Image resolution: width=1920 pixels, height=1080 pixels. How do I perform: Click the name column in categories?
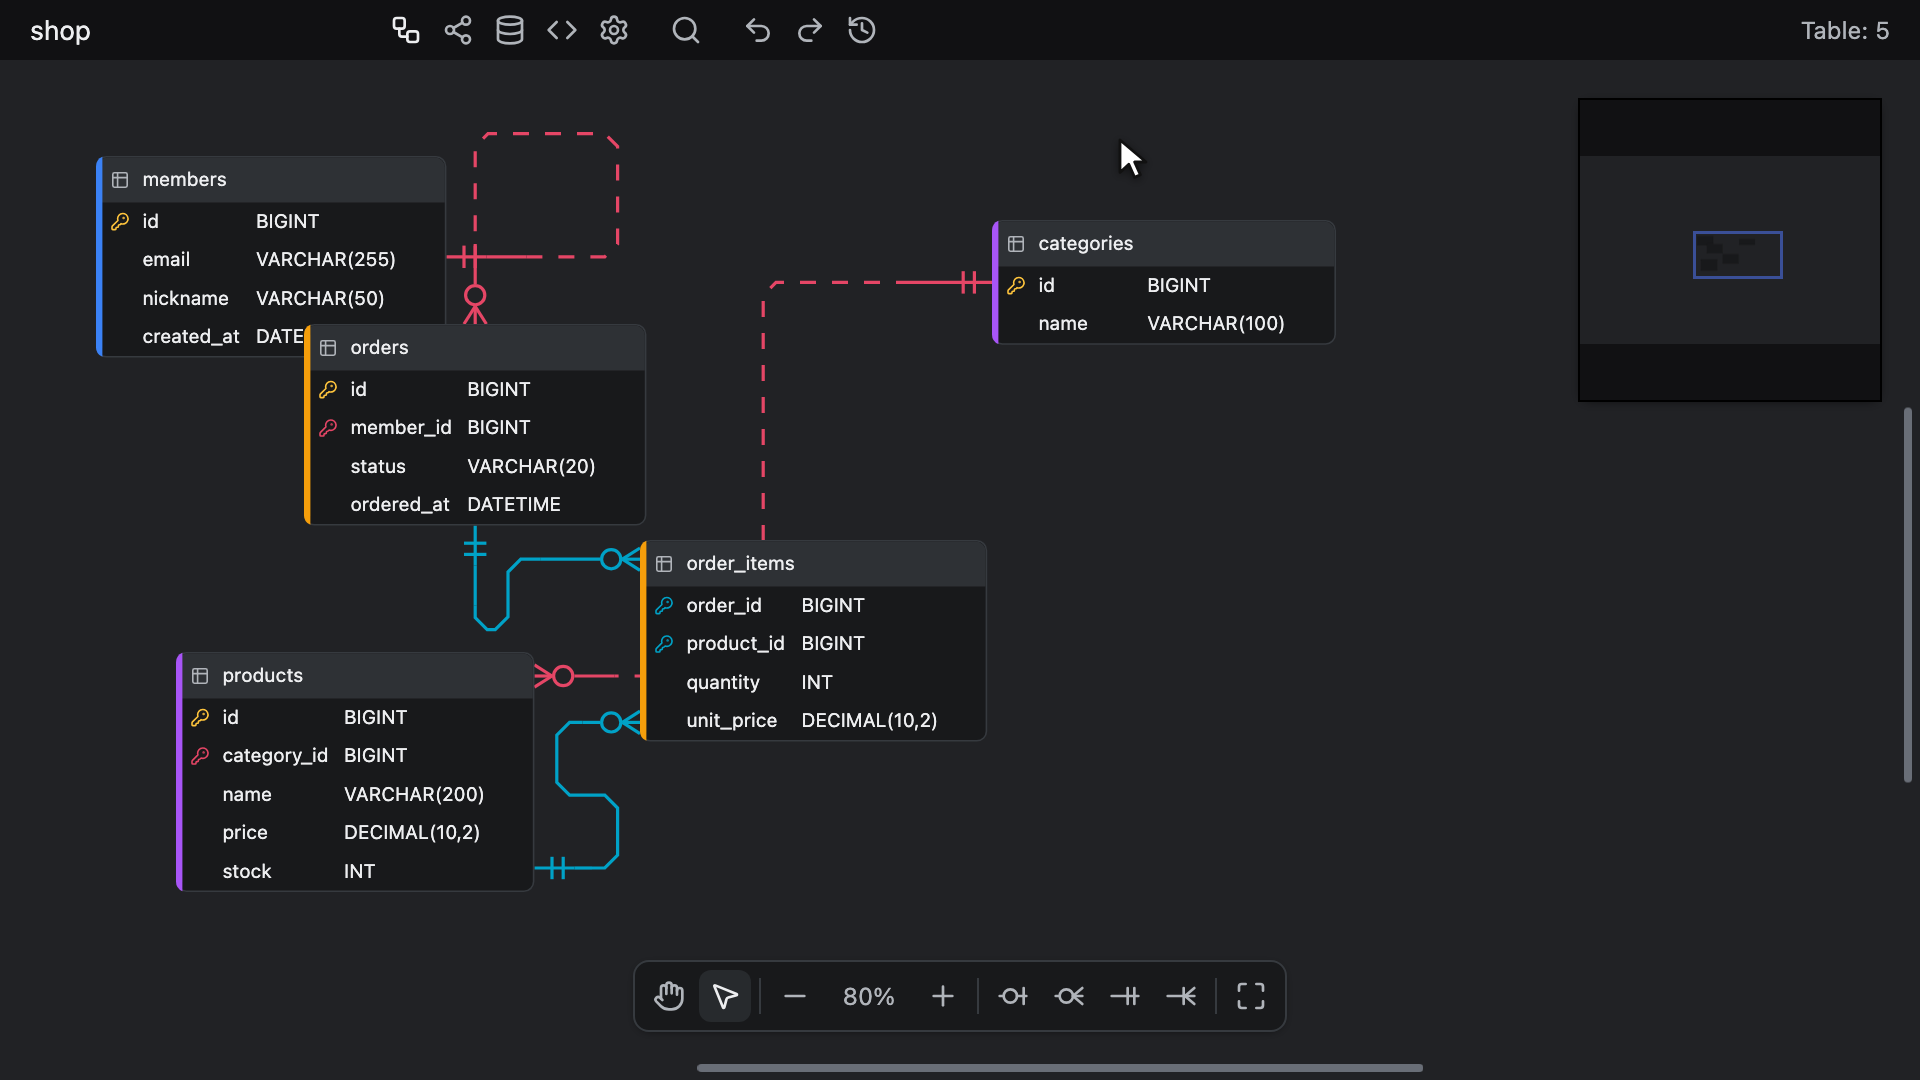(x=1063, y=324)
